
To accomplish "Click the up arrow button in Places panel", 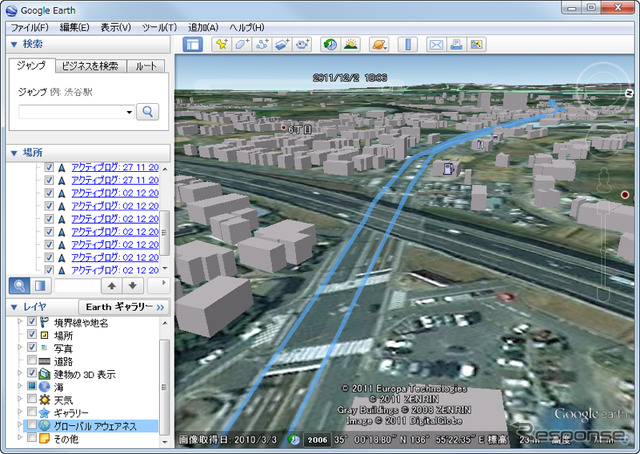I will click(x=111, y=286).
